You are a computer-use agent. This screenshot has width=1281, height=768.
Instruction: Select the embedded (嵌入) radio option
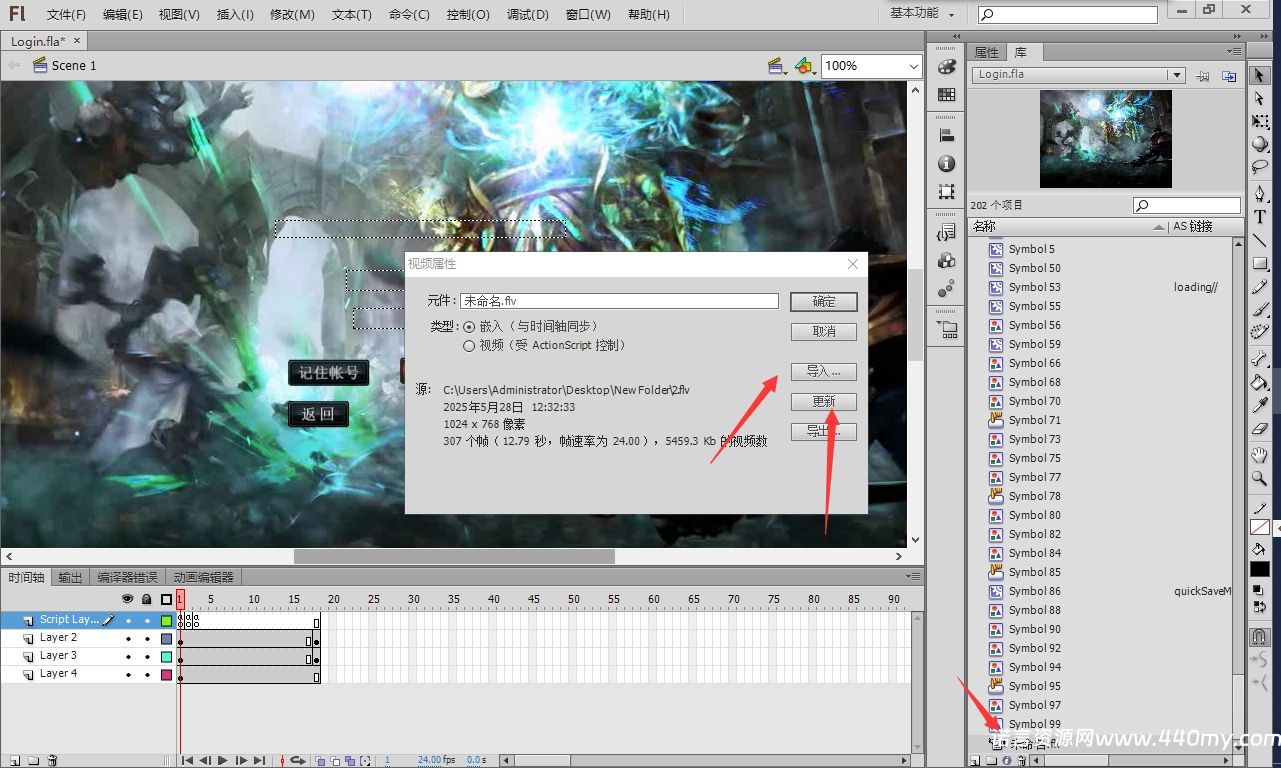pos(469,327)
